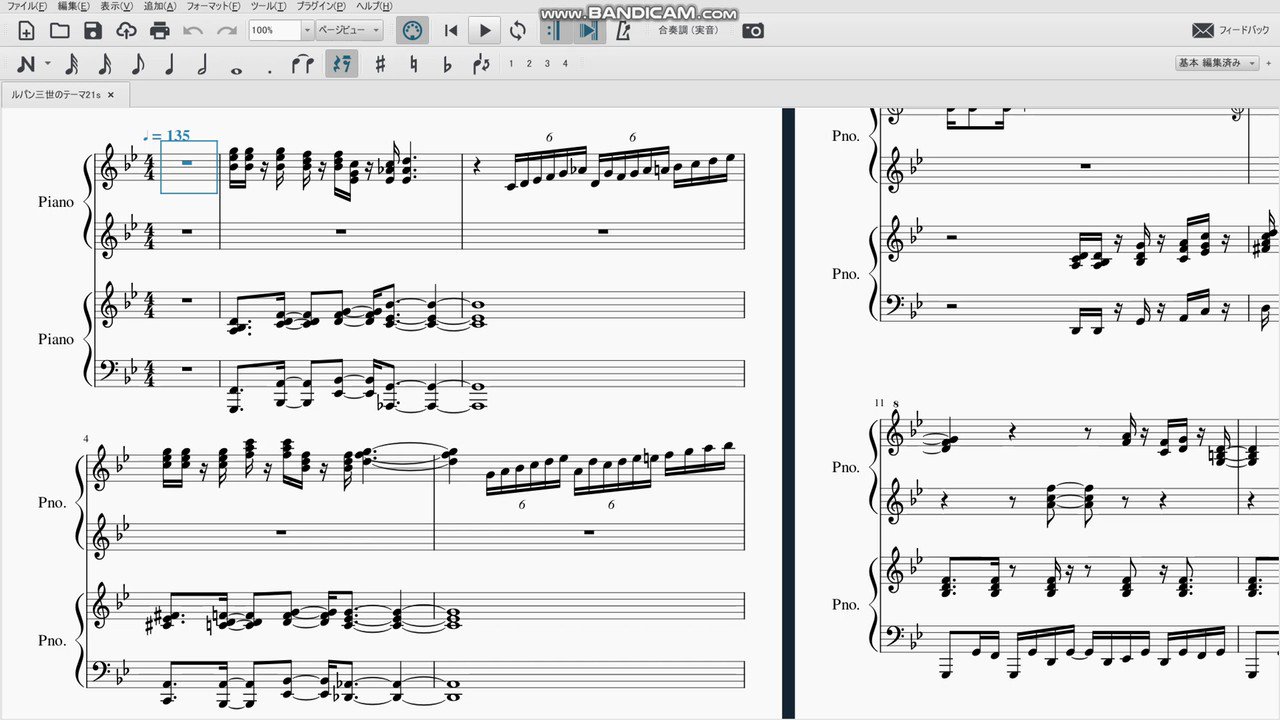Screen dimensions: 1280x720
Task: Rewind playback to the start
Action: pyautogui.click(x=451, y=30)
